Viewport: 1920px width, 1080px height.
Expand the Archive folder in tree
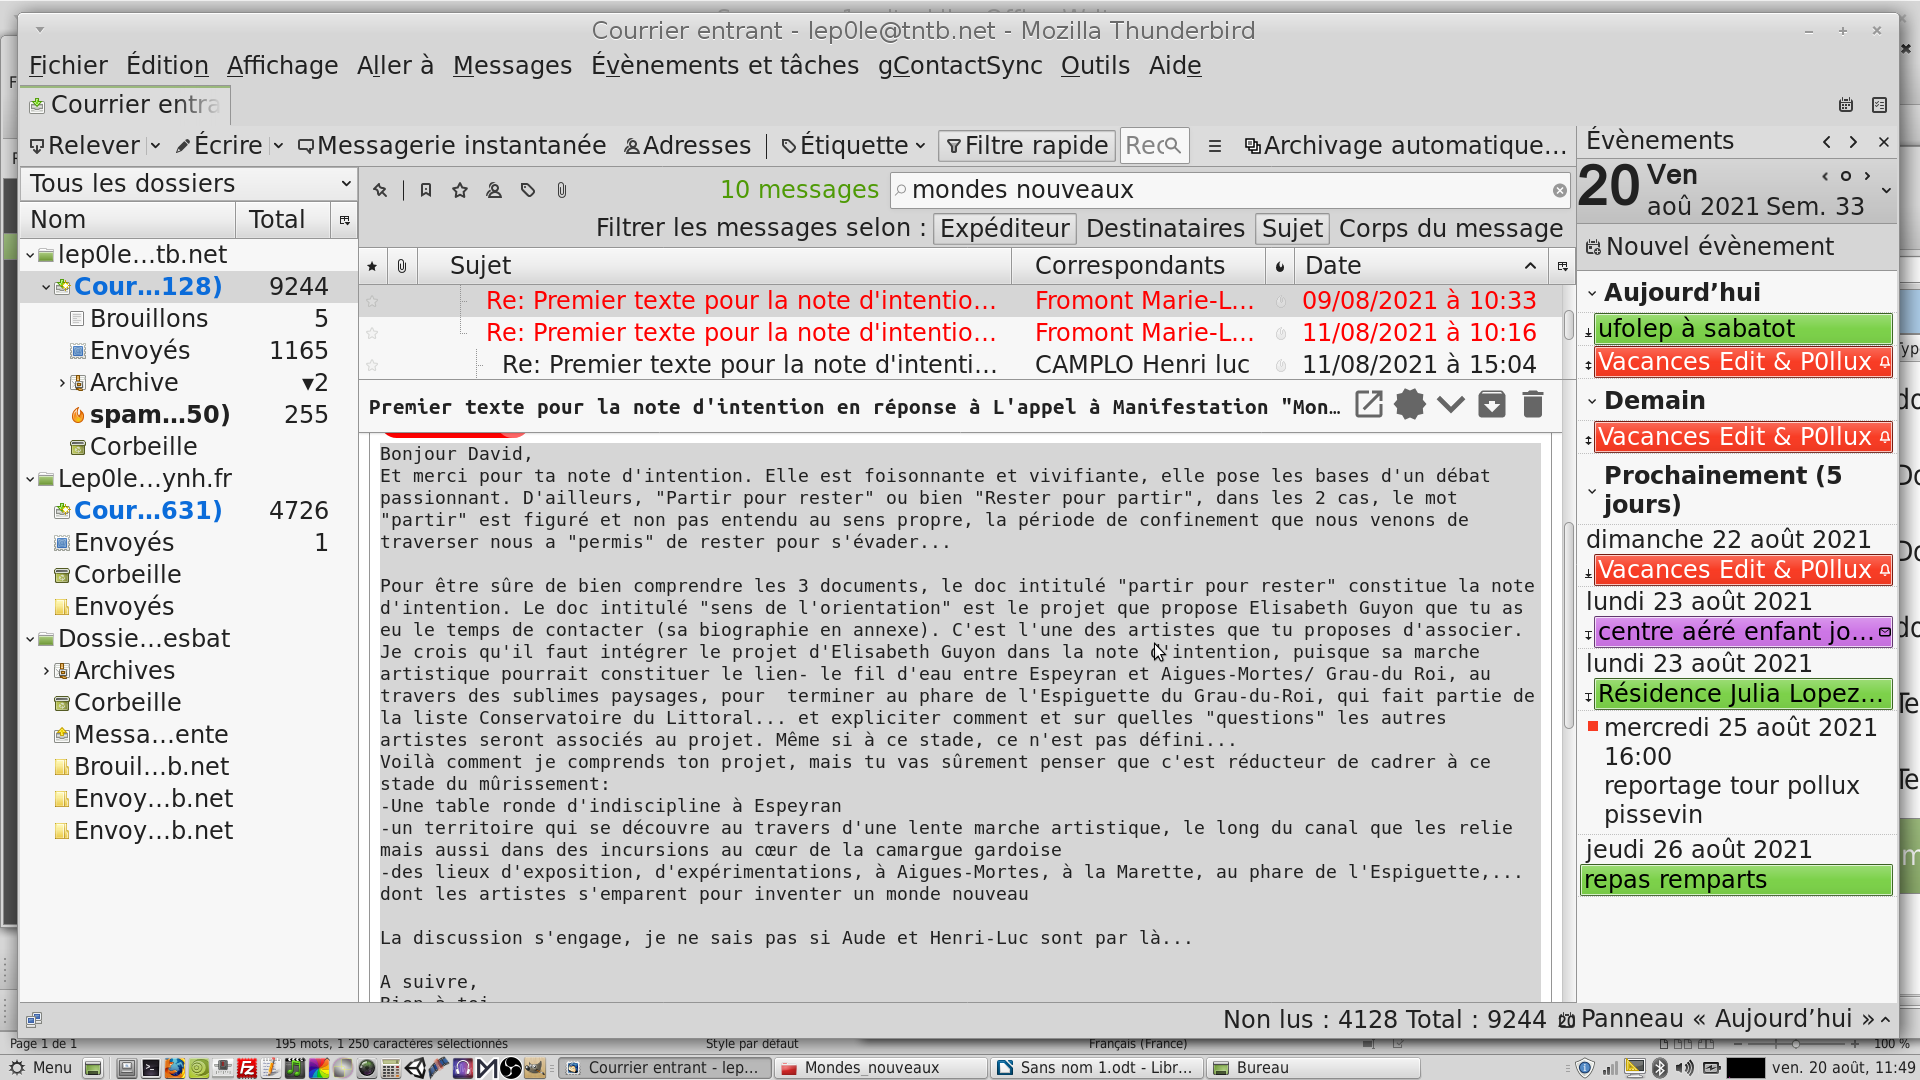[62, 383]
